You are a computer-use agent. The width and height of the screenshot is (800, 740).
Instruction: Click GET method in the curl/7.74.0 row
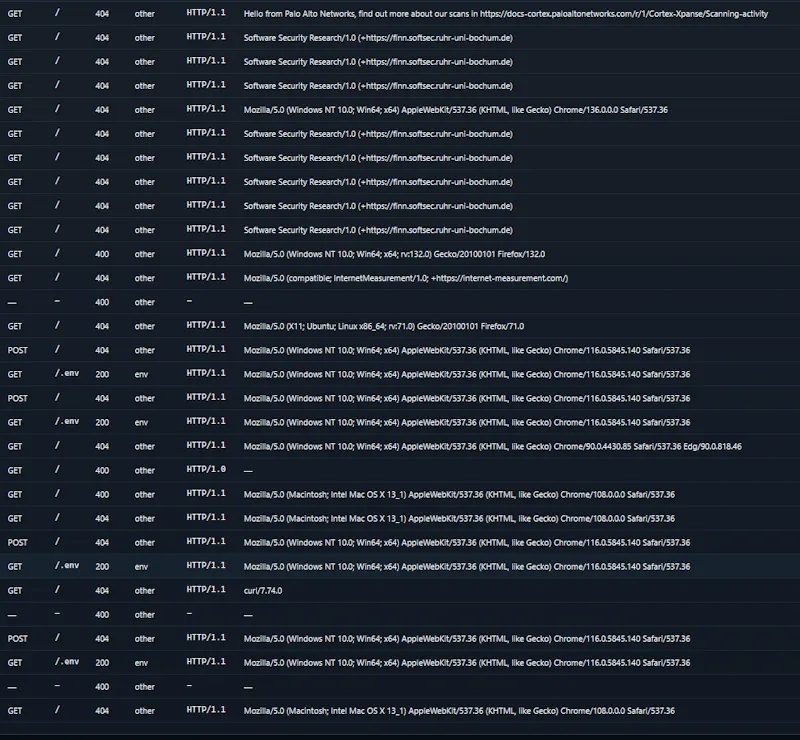pyautogui.click(x=15, y=590)
